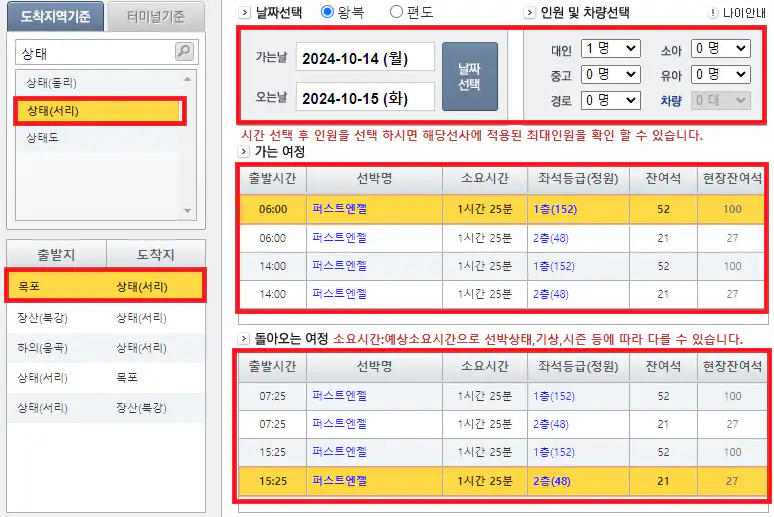Click the 오는날 date field
Viewport: 774px width, 517px height.
(x=365, y=97)
